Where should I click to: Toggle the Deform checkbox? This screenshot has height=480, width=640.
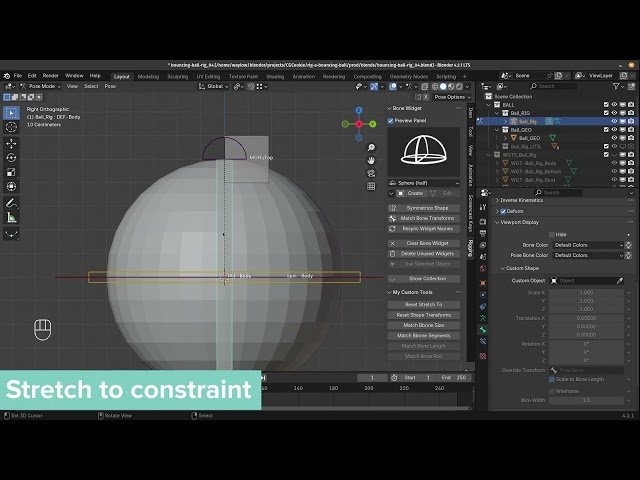pos(503,211)
